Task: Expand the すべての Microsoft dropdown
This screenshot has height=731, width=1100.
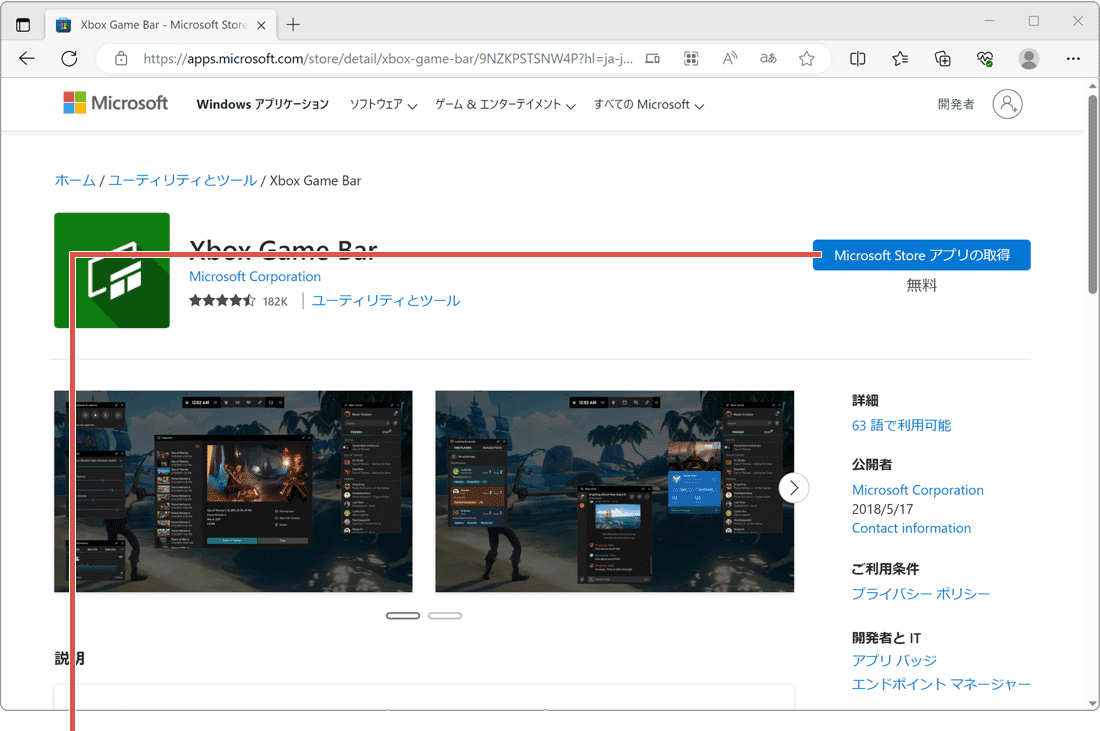Action: [648, 104]
